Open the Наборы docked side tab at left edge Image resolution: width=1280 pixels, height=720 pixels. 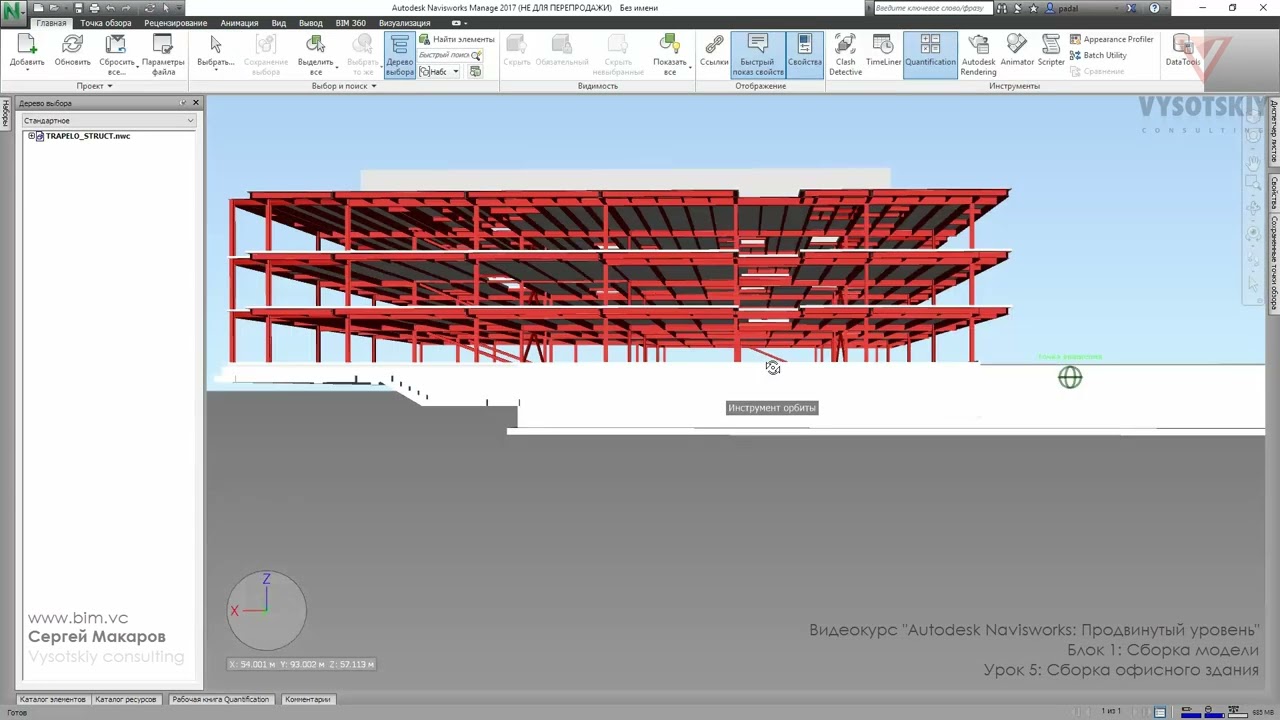point(5,114)
